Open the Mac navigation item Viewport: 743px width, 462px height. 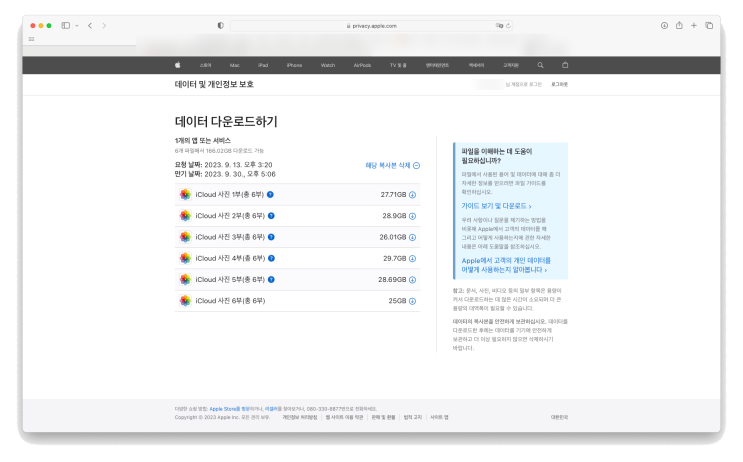235,65
